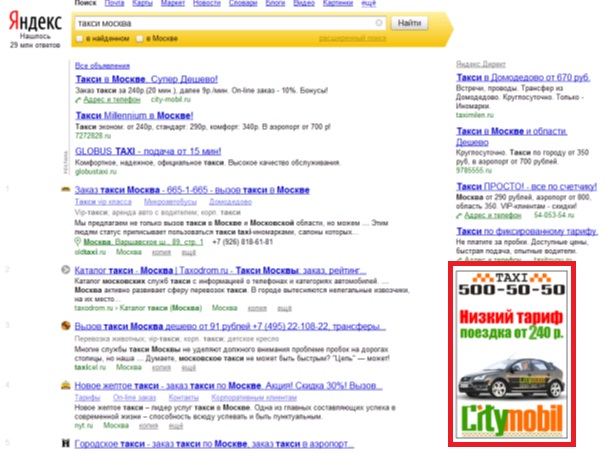Viewport: 606px width, 454px height.
Task: Open the Карты tab
Action: pyautogui.click(x=142, y=3)
